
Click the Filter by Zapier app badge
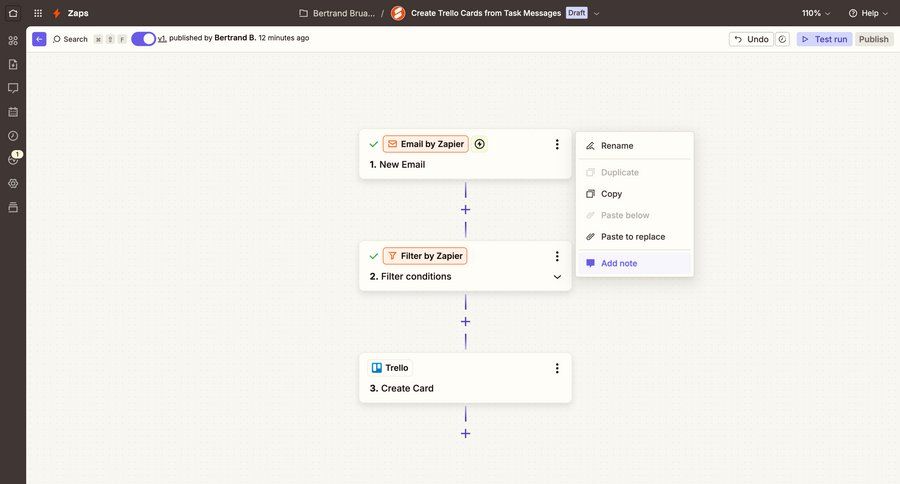425,256
